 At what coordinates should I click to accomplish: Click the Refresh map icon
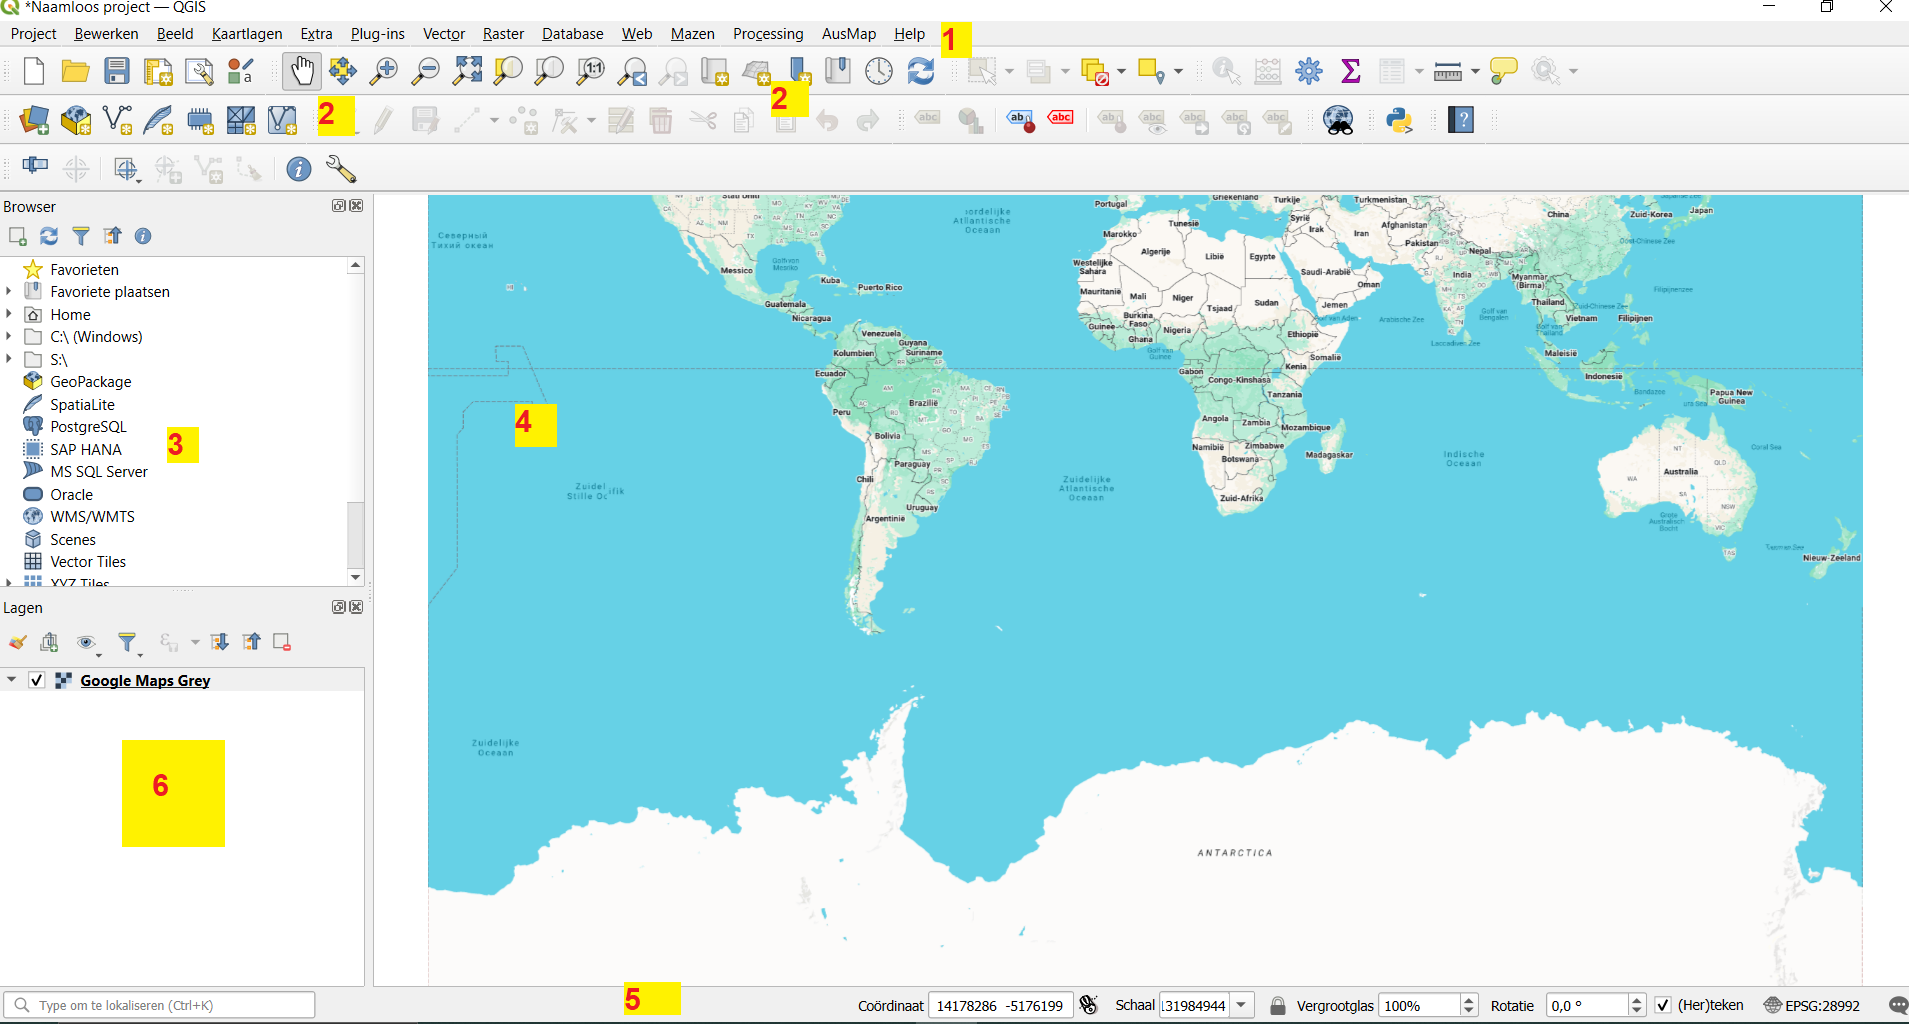tap(920, 71)
